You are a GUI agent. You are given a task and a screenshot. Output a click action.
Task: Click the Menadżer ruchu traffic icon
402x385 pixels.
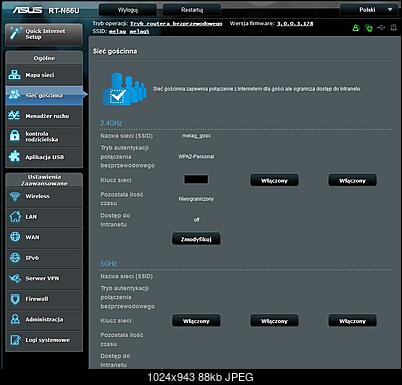[x=14, y=116]
